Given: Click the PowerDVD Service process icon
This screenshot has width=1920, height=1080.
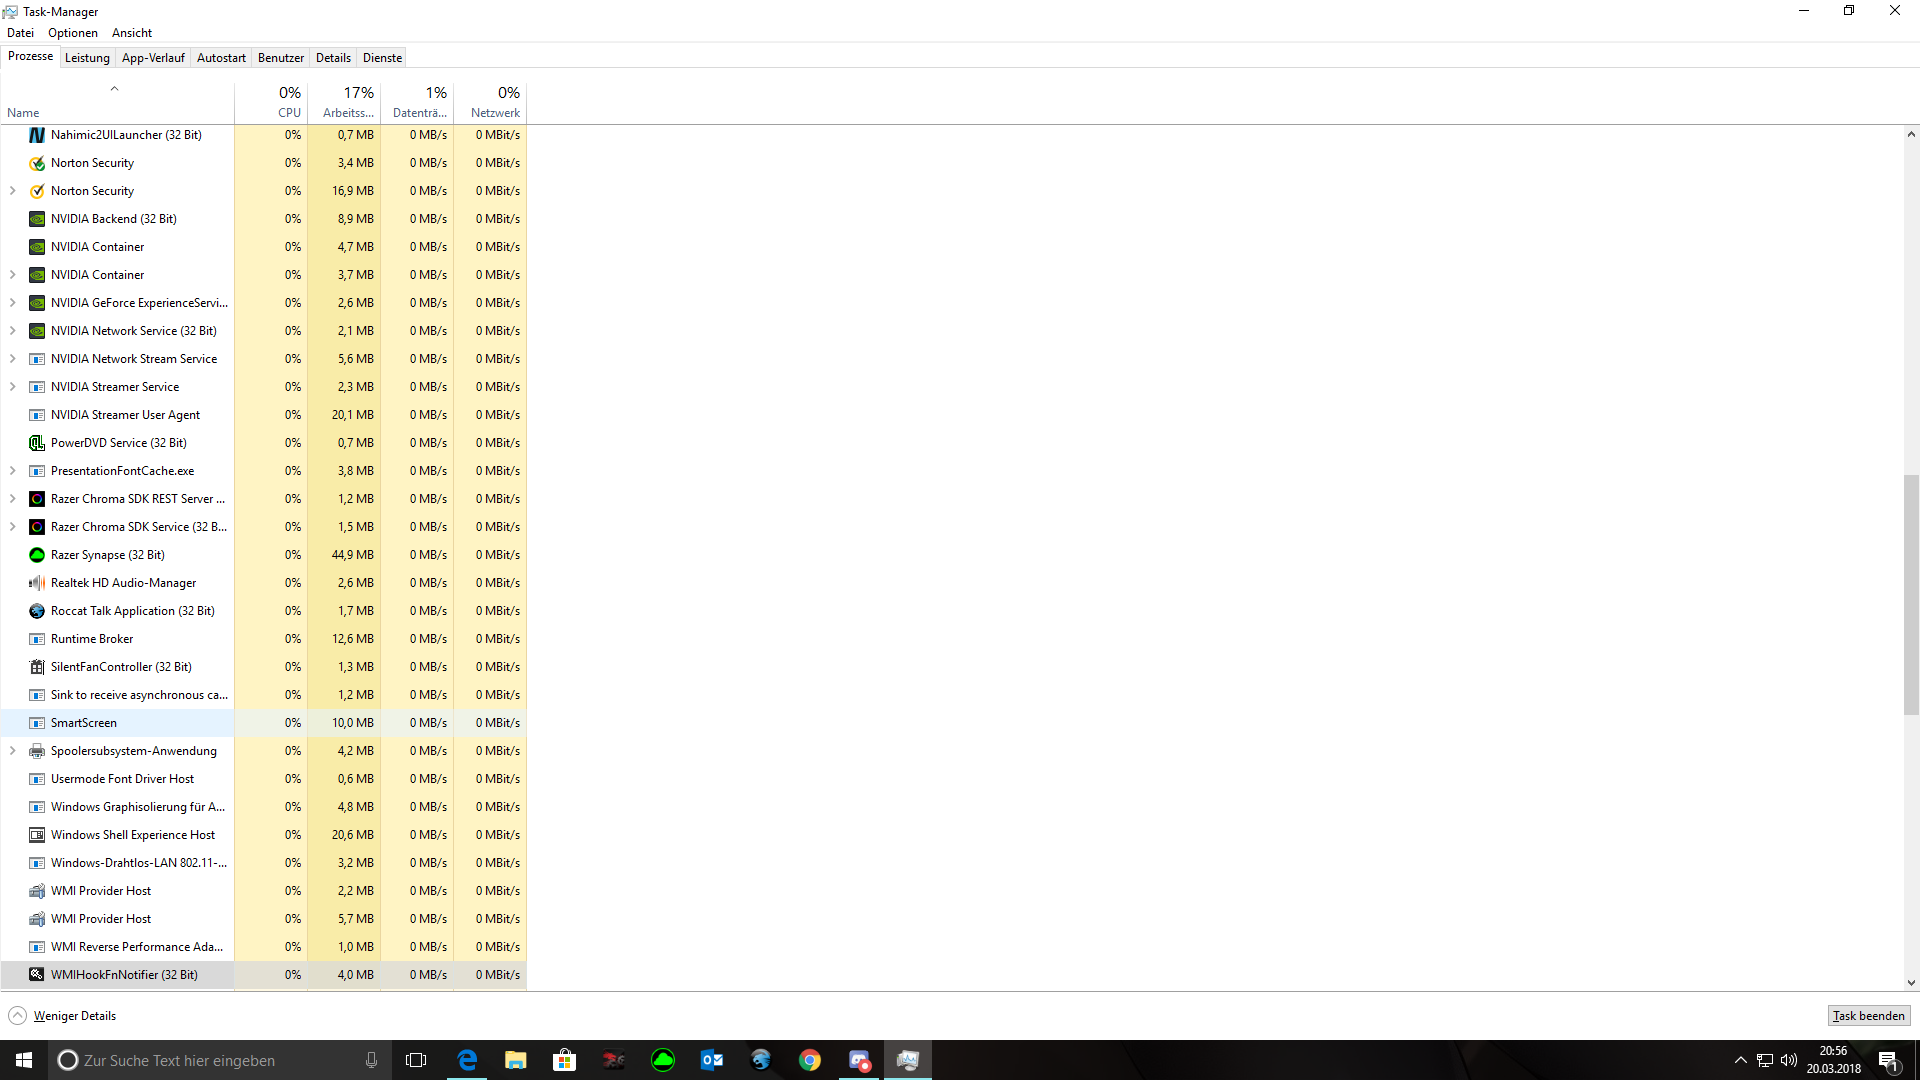Looking at the screenshot, I should (x=37, y=443).
